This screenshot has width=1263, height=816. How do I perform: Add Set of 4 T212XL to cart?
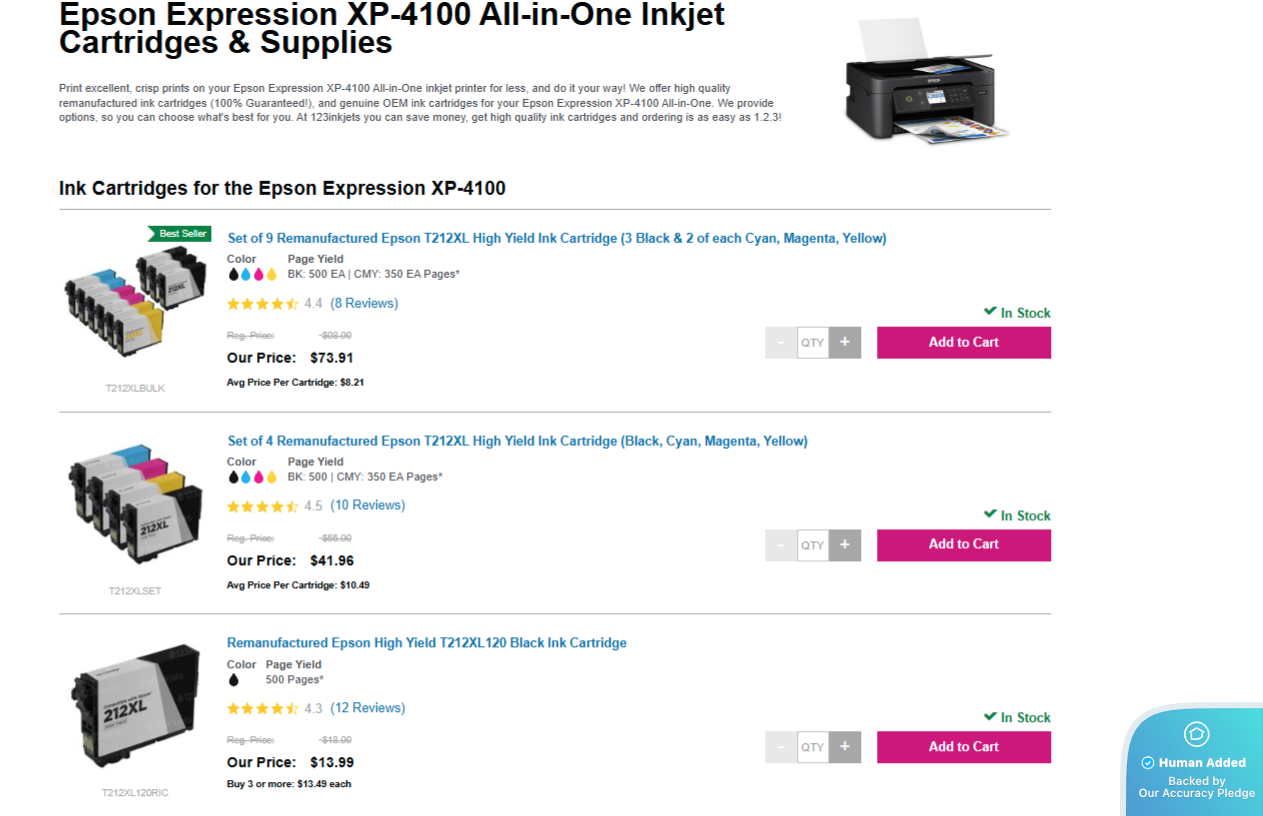click(964, 545)
